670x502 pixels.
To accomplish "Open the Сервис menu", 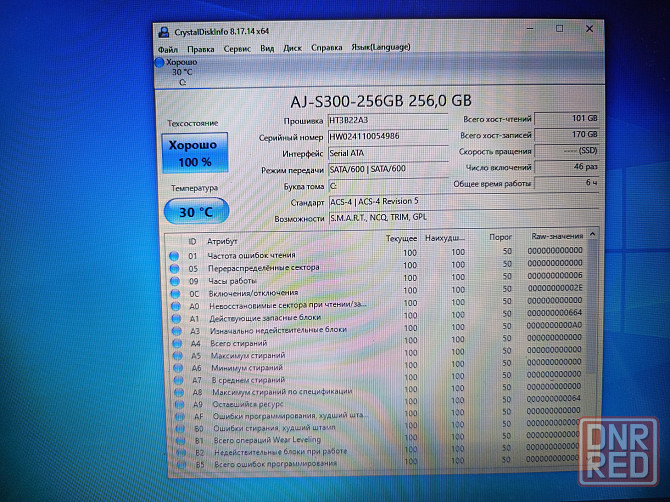I will (x=237, y=49).
